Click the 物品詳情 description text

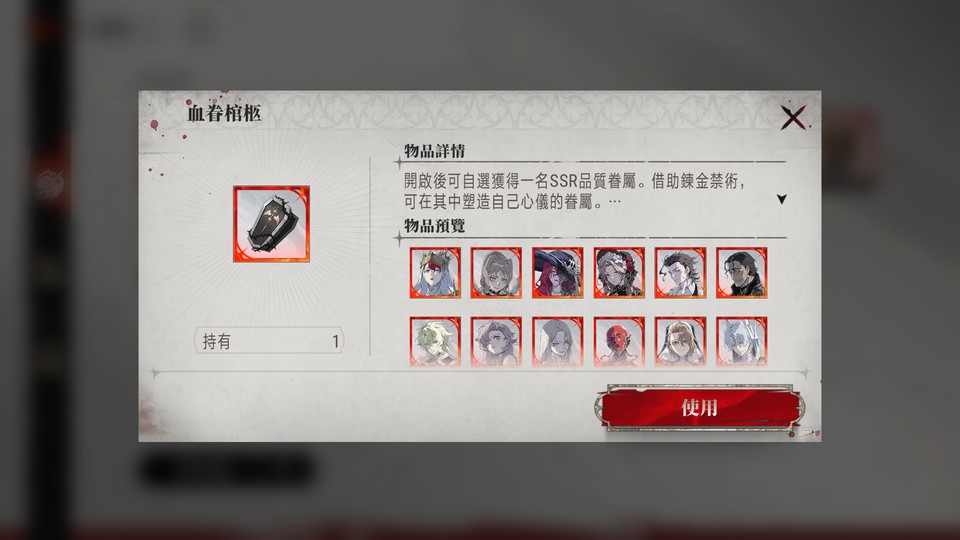[x=574, y=191]
